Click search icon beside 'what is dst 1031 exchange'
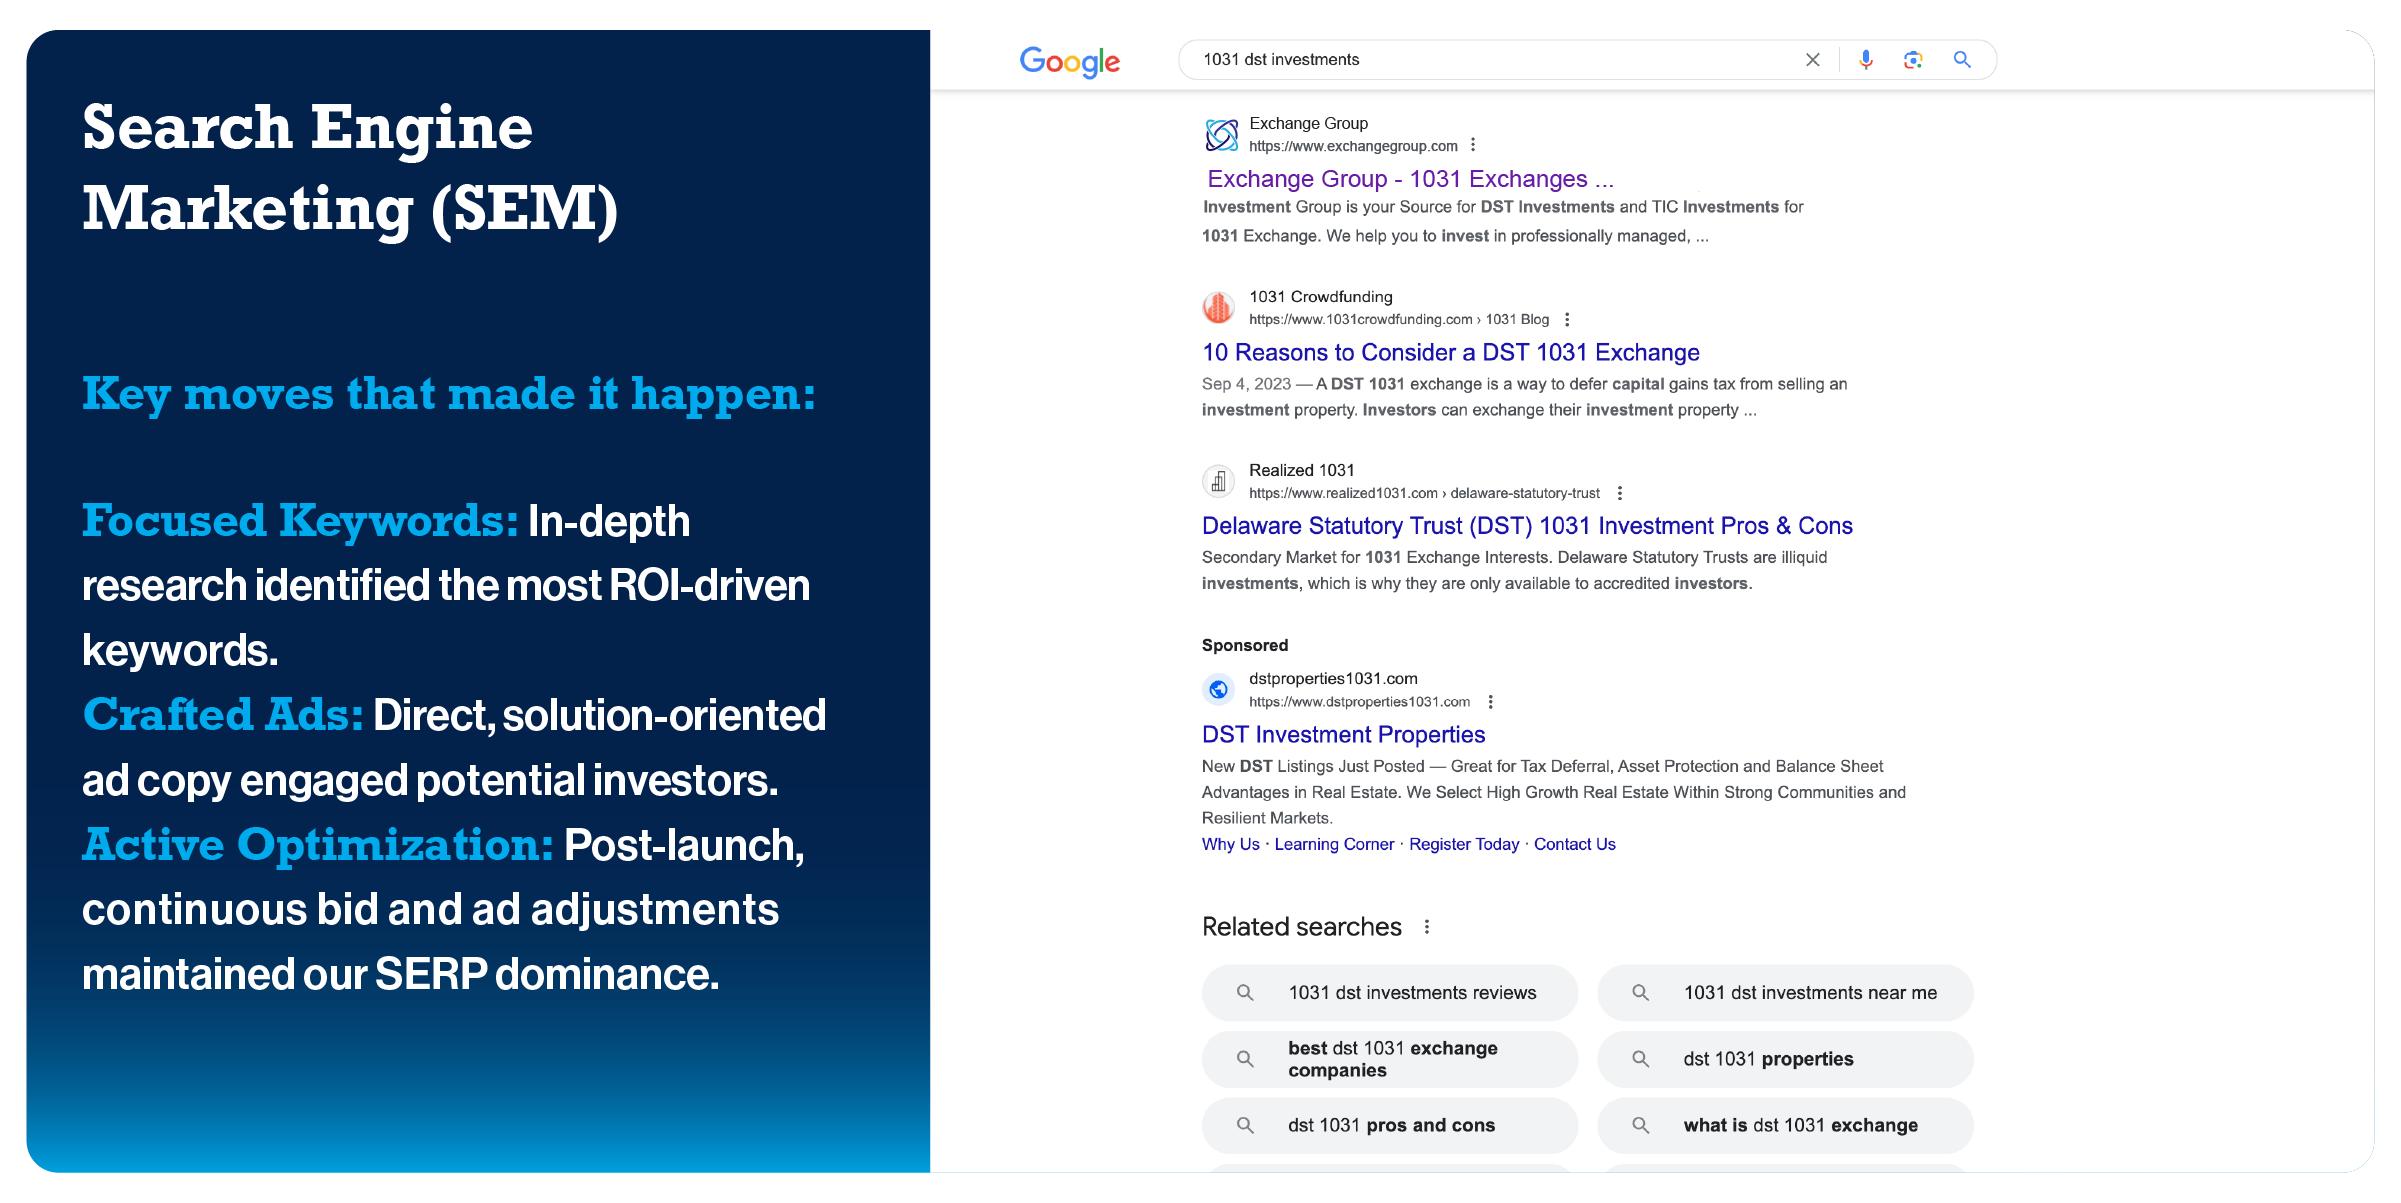Screen dimensions: 2401x1203 point(1641,1126)
